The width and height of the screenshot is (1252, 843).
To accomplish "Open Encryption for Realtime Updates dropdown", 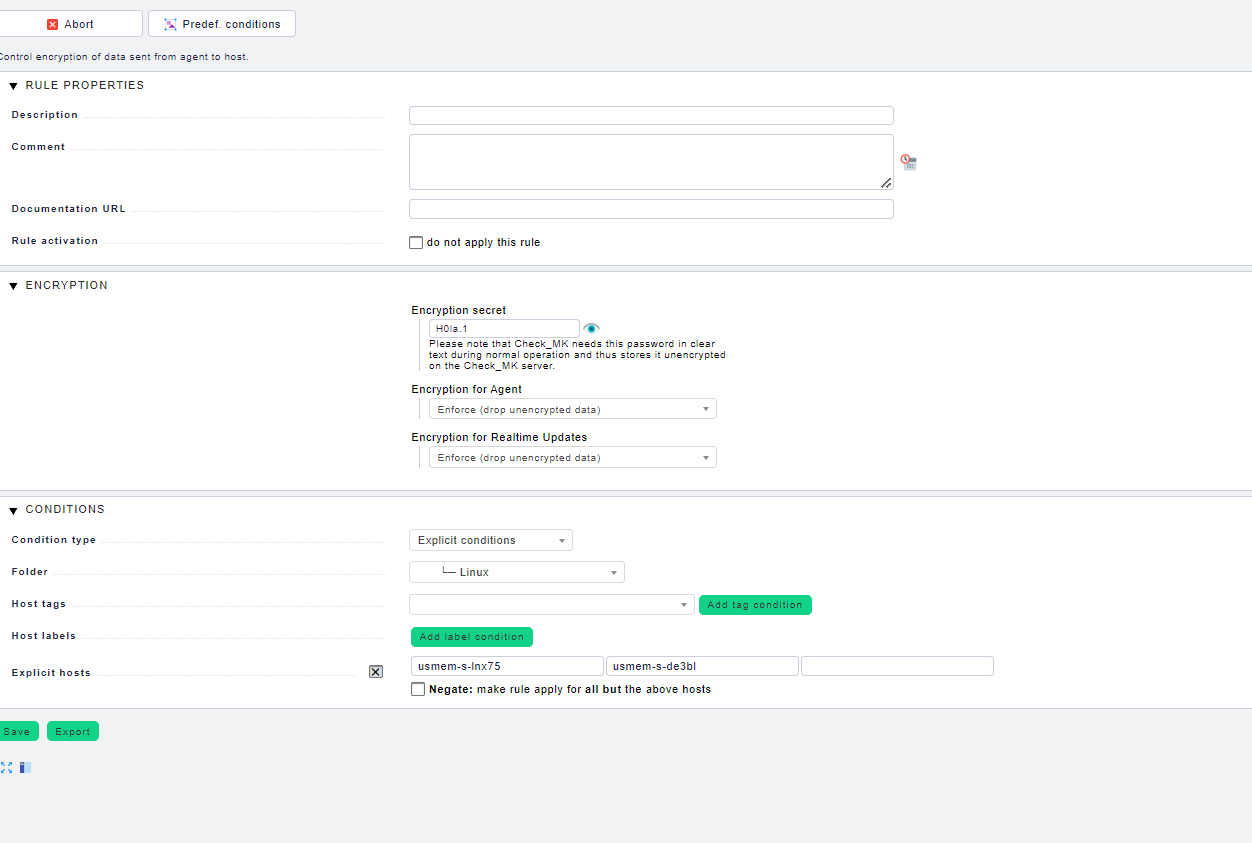I will coord(572,457).
